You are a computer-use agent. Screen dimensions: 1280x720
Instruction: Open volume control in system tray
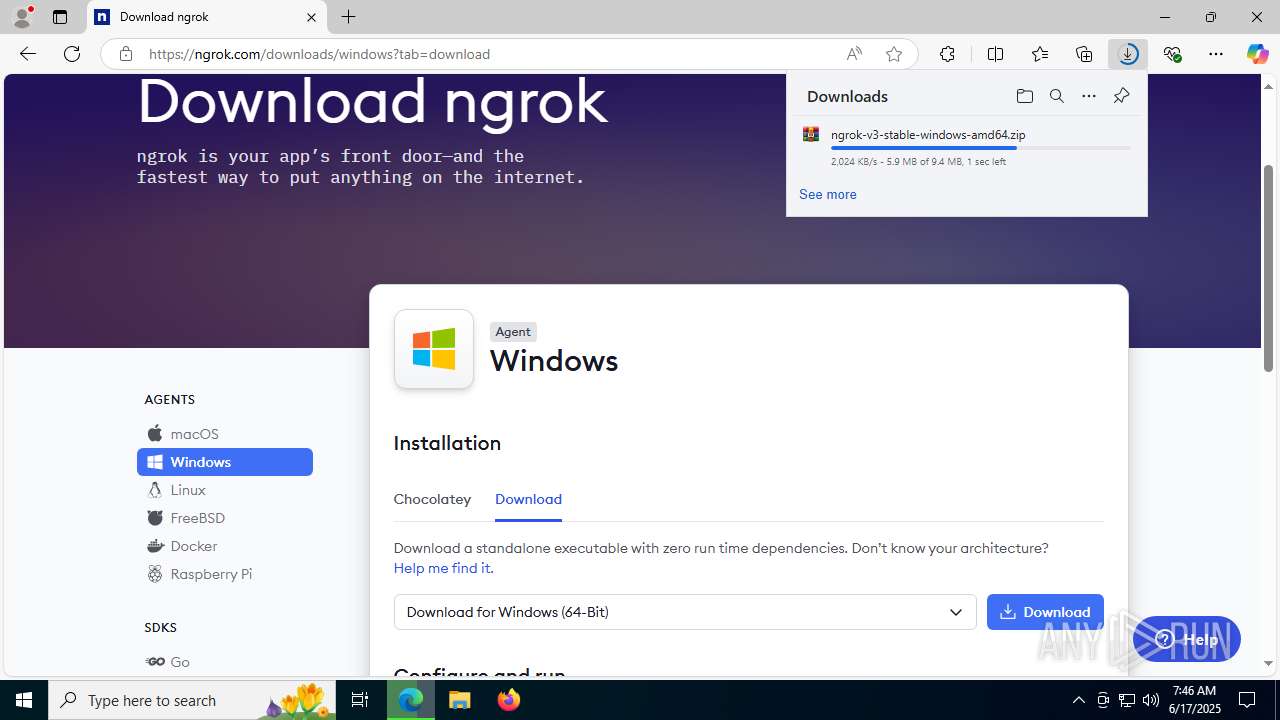tap(1151, 700)
